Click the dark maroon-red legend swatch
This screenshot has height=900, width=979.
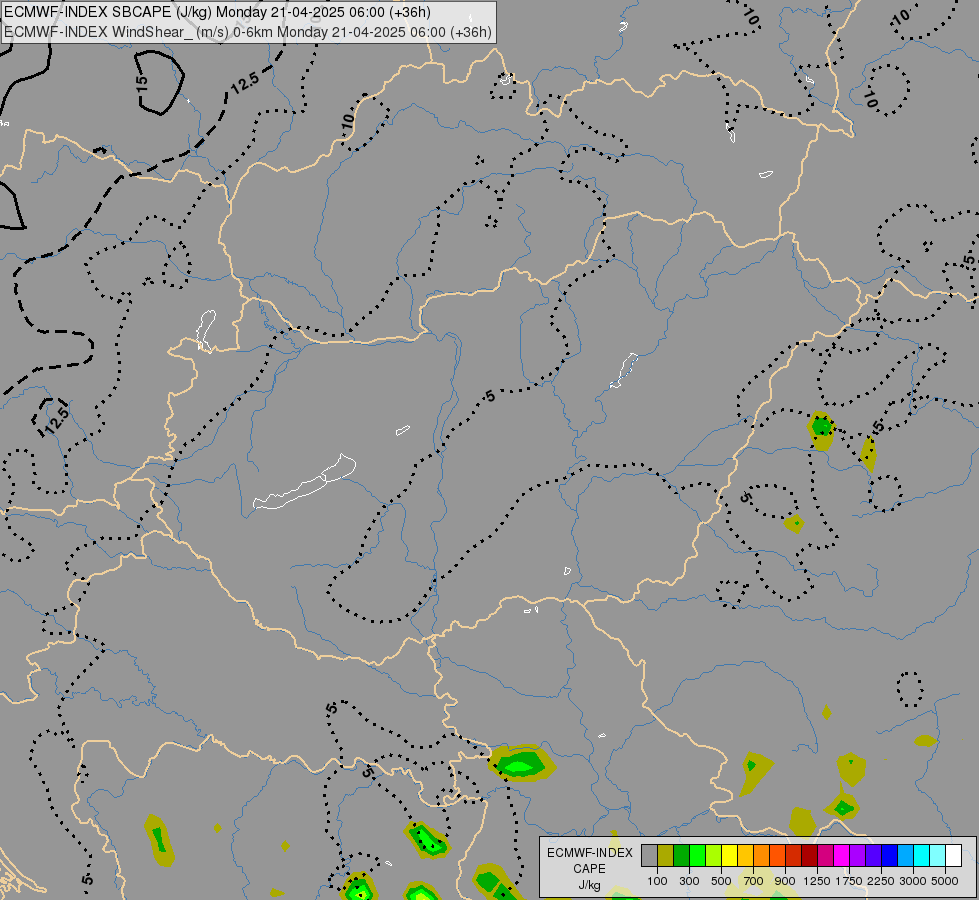(809, 856)
